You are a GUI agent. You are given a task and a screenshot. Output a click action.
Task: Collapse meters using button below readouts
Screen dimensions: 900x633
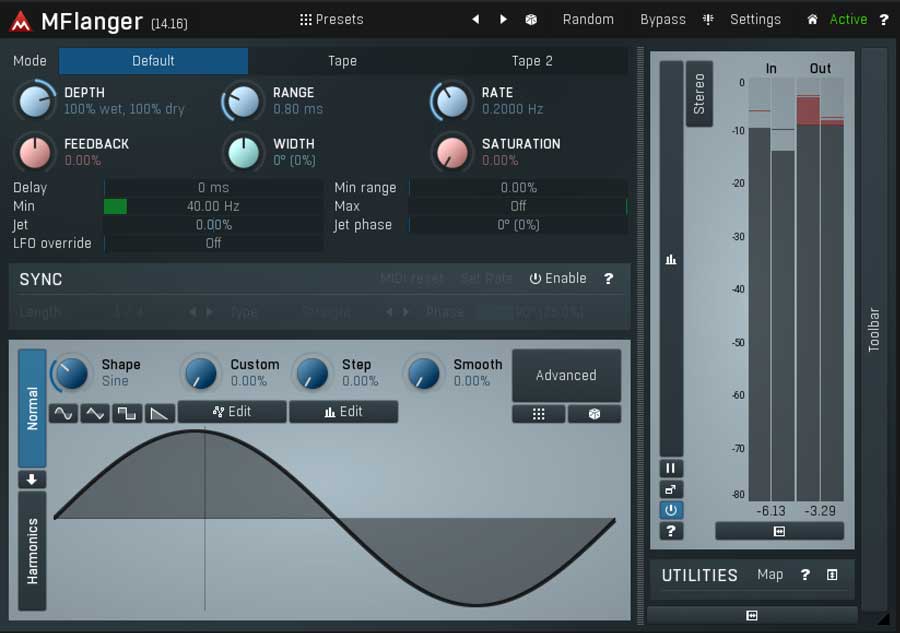pos(779,531)
